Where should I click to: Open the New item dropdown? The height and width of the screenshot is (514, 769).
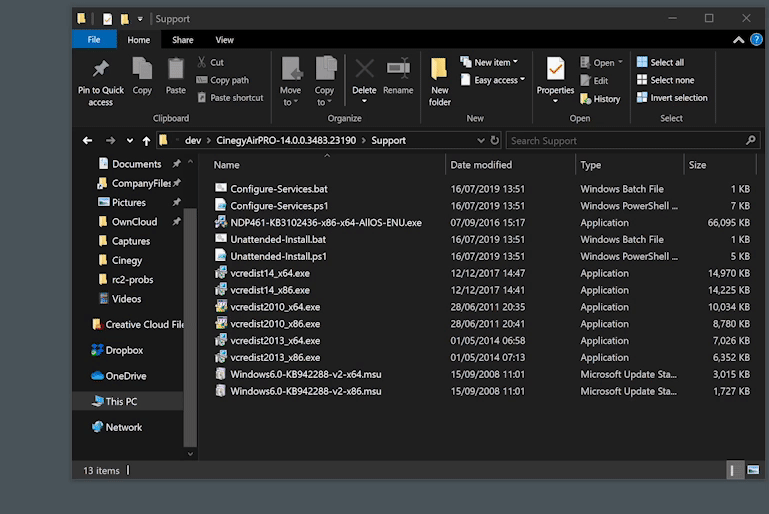pos(489,62)
